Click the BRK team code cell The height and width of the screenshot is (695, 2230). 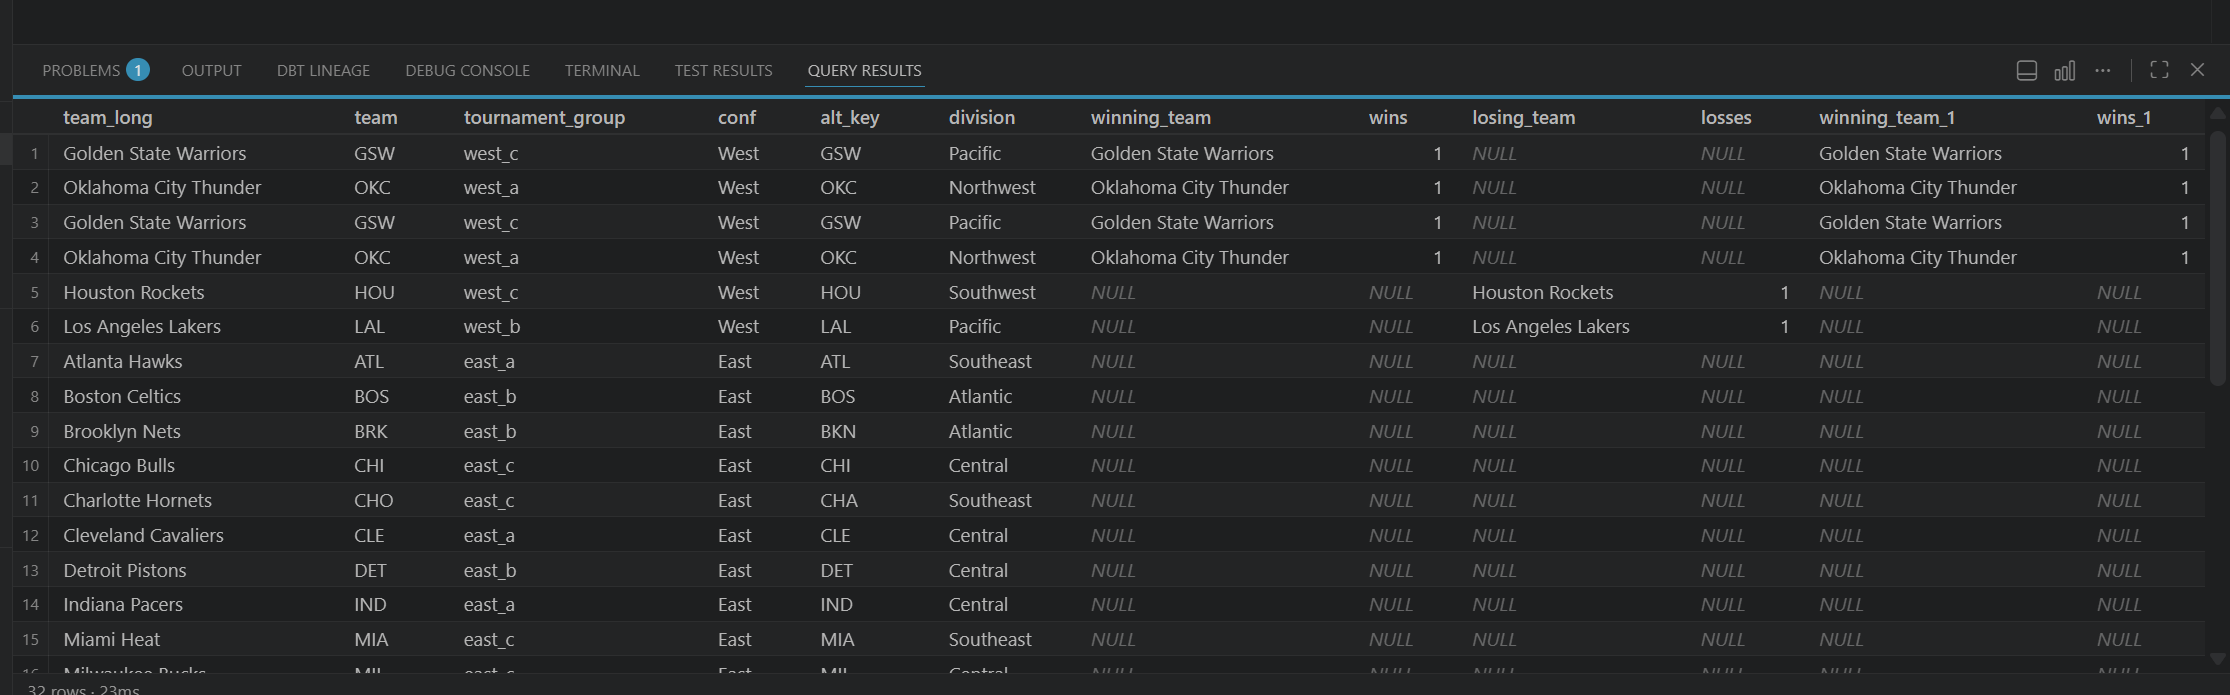point(371,431)
